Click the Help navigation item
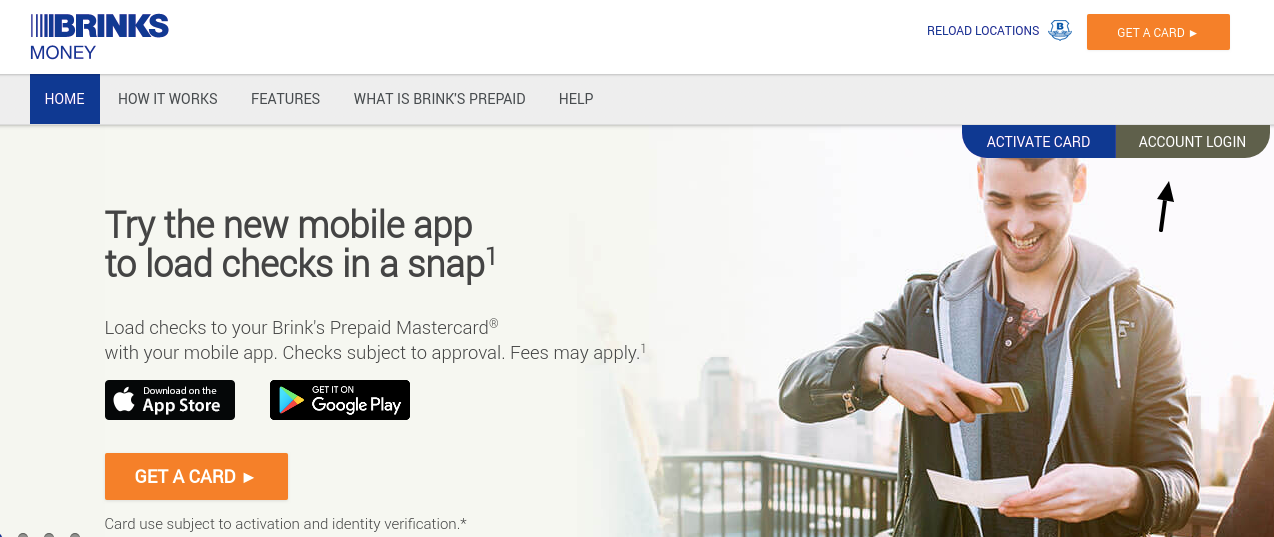This screenshot has width=1274, height=537. [x=576, y=99]
